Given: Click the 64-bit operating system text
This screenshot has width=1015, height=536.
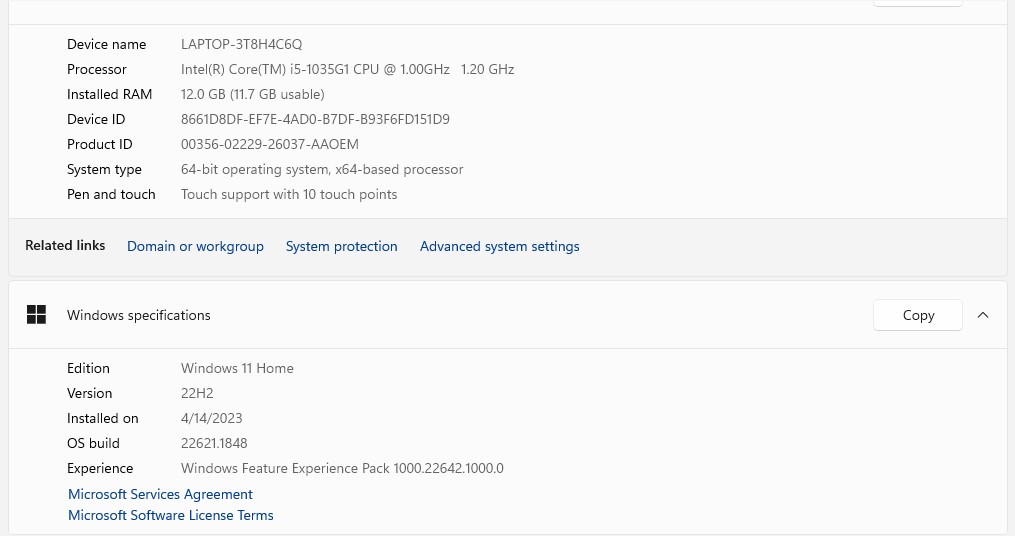Looking at the screenshot, I should point(321,169).
